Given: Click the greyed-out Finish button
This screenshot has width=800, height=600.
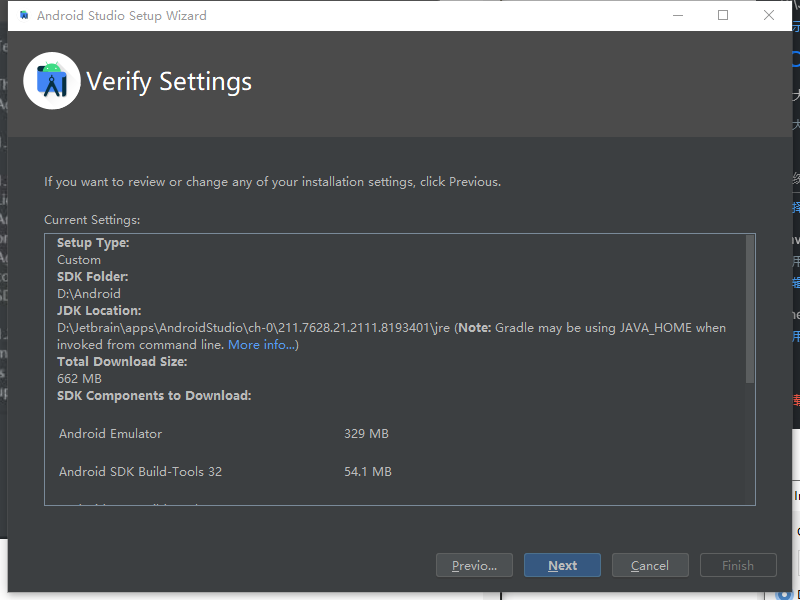Looking at the screenshot, I should [738, 565].
